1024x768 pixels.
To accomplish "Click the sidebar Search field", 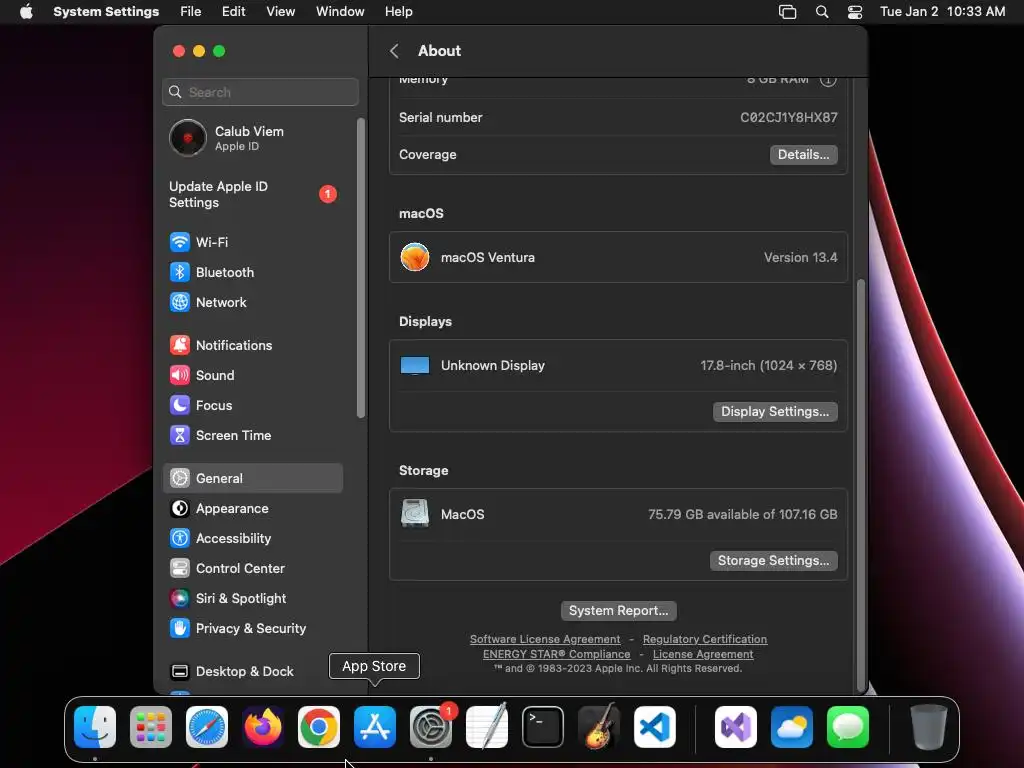I will click(x=260, y=92).
